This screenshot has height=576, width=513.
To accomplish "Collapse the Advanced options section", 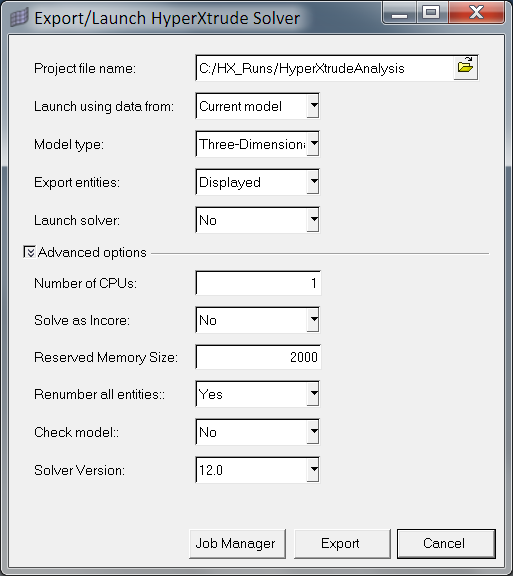I will (29, 252).
